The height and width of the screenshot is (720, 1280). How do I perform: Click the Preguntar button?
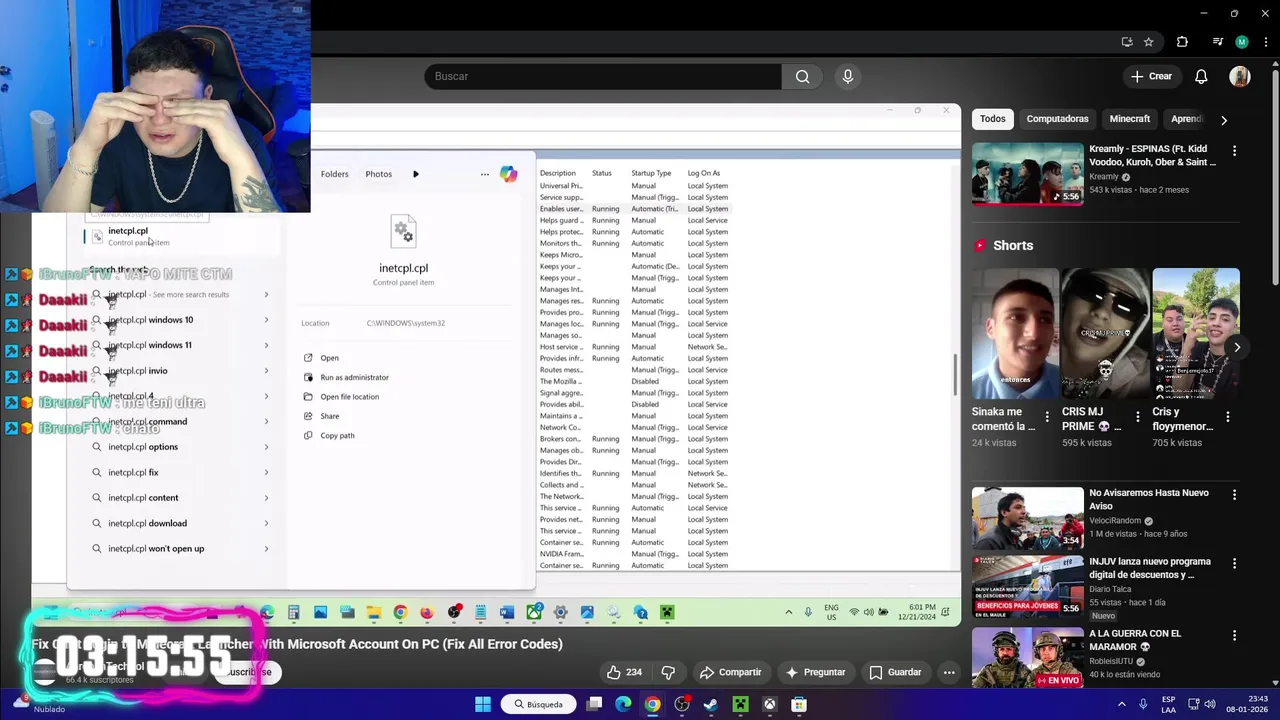pos(815,672)
